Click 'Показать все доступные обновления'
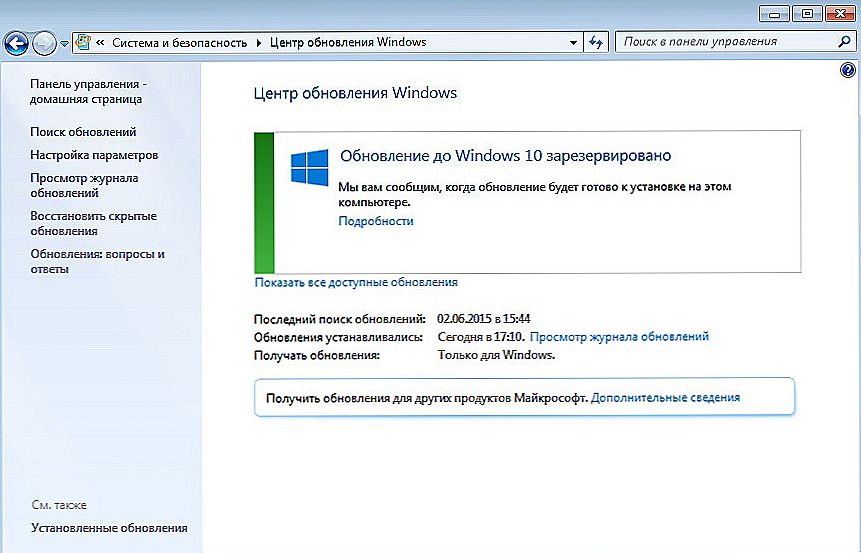The image size is (861, 553). click(356, 282)
